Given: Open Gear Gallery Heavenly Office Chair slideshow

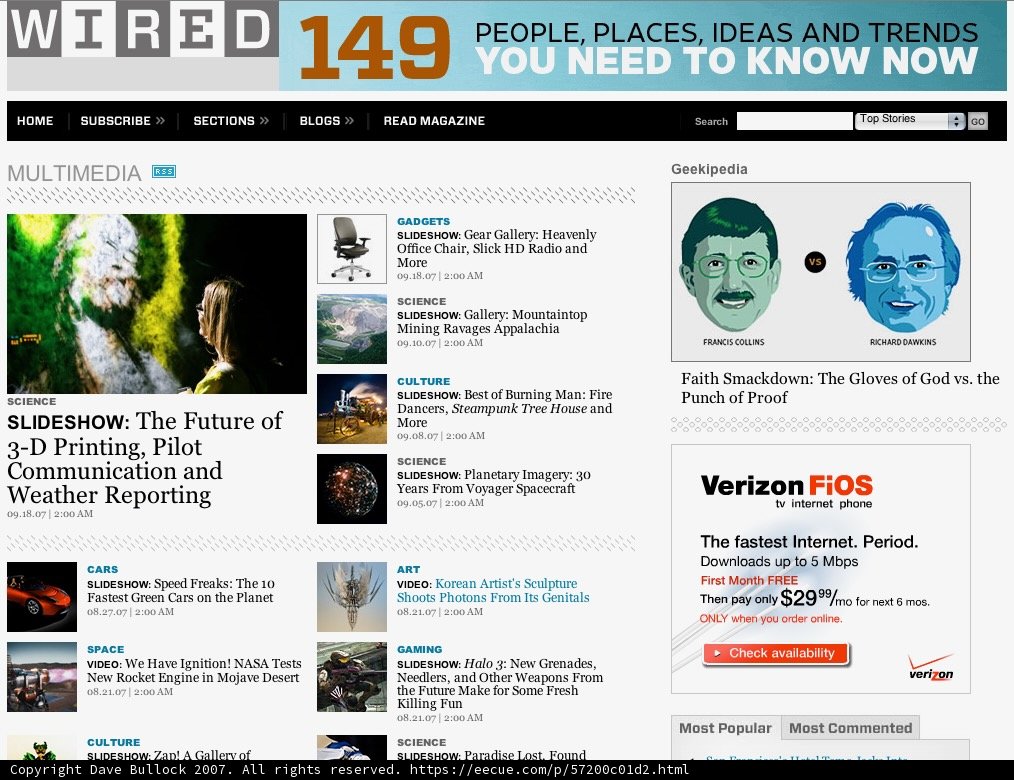Looking at the screenshot, I should 496,248.
